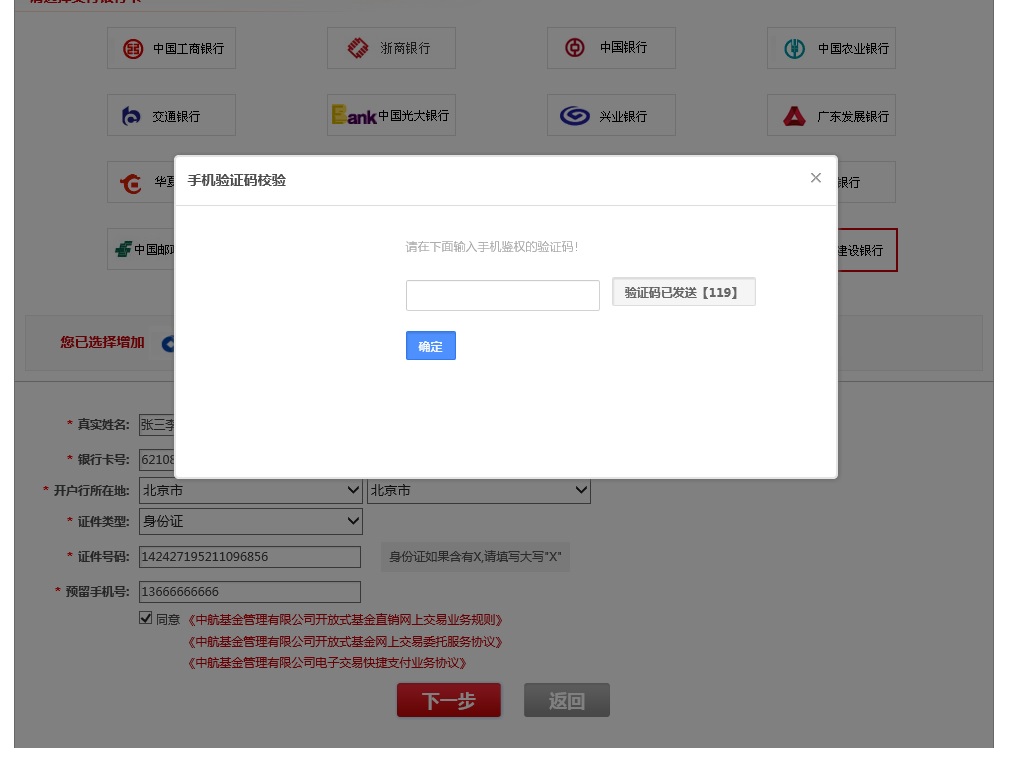Choose the 建设银行 option card
The height and width of the screenshot is (761, 1010).
coord(867,250)
